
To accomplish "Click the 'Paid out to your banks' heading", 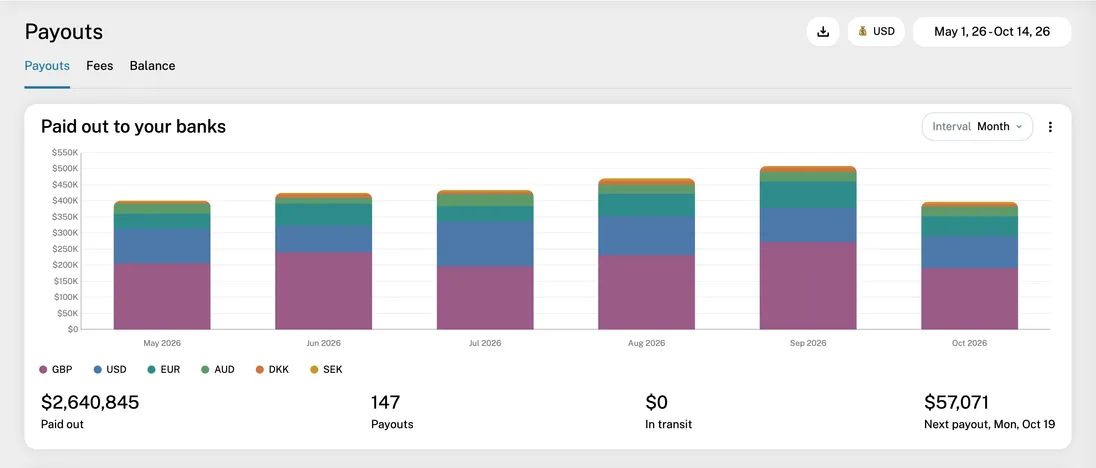I will coord(134,126).
